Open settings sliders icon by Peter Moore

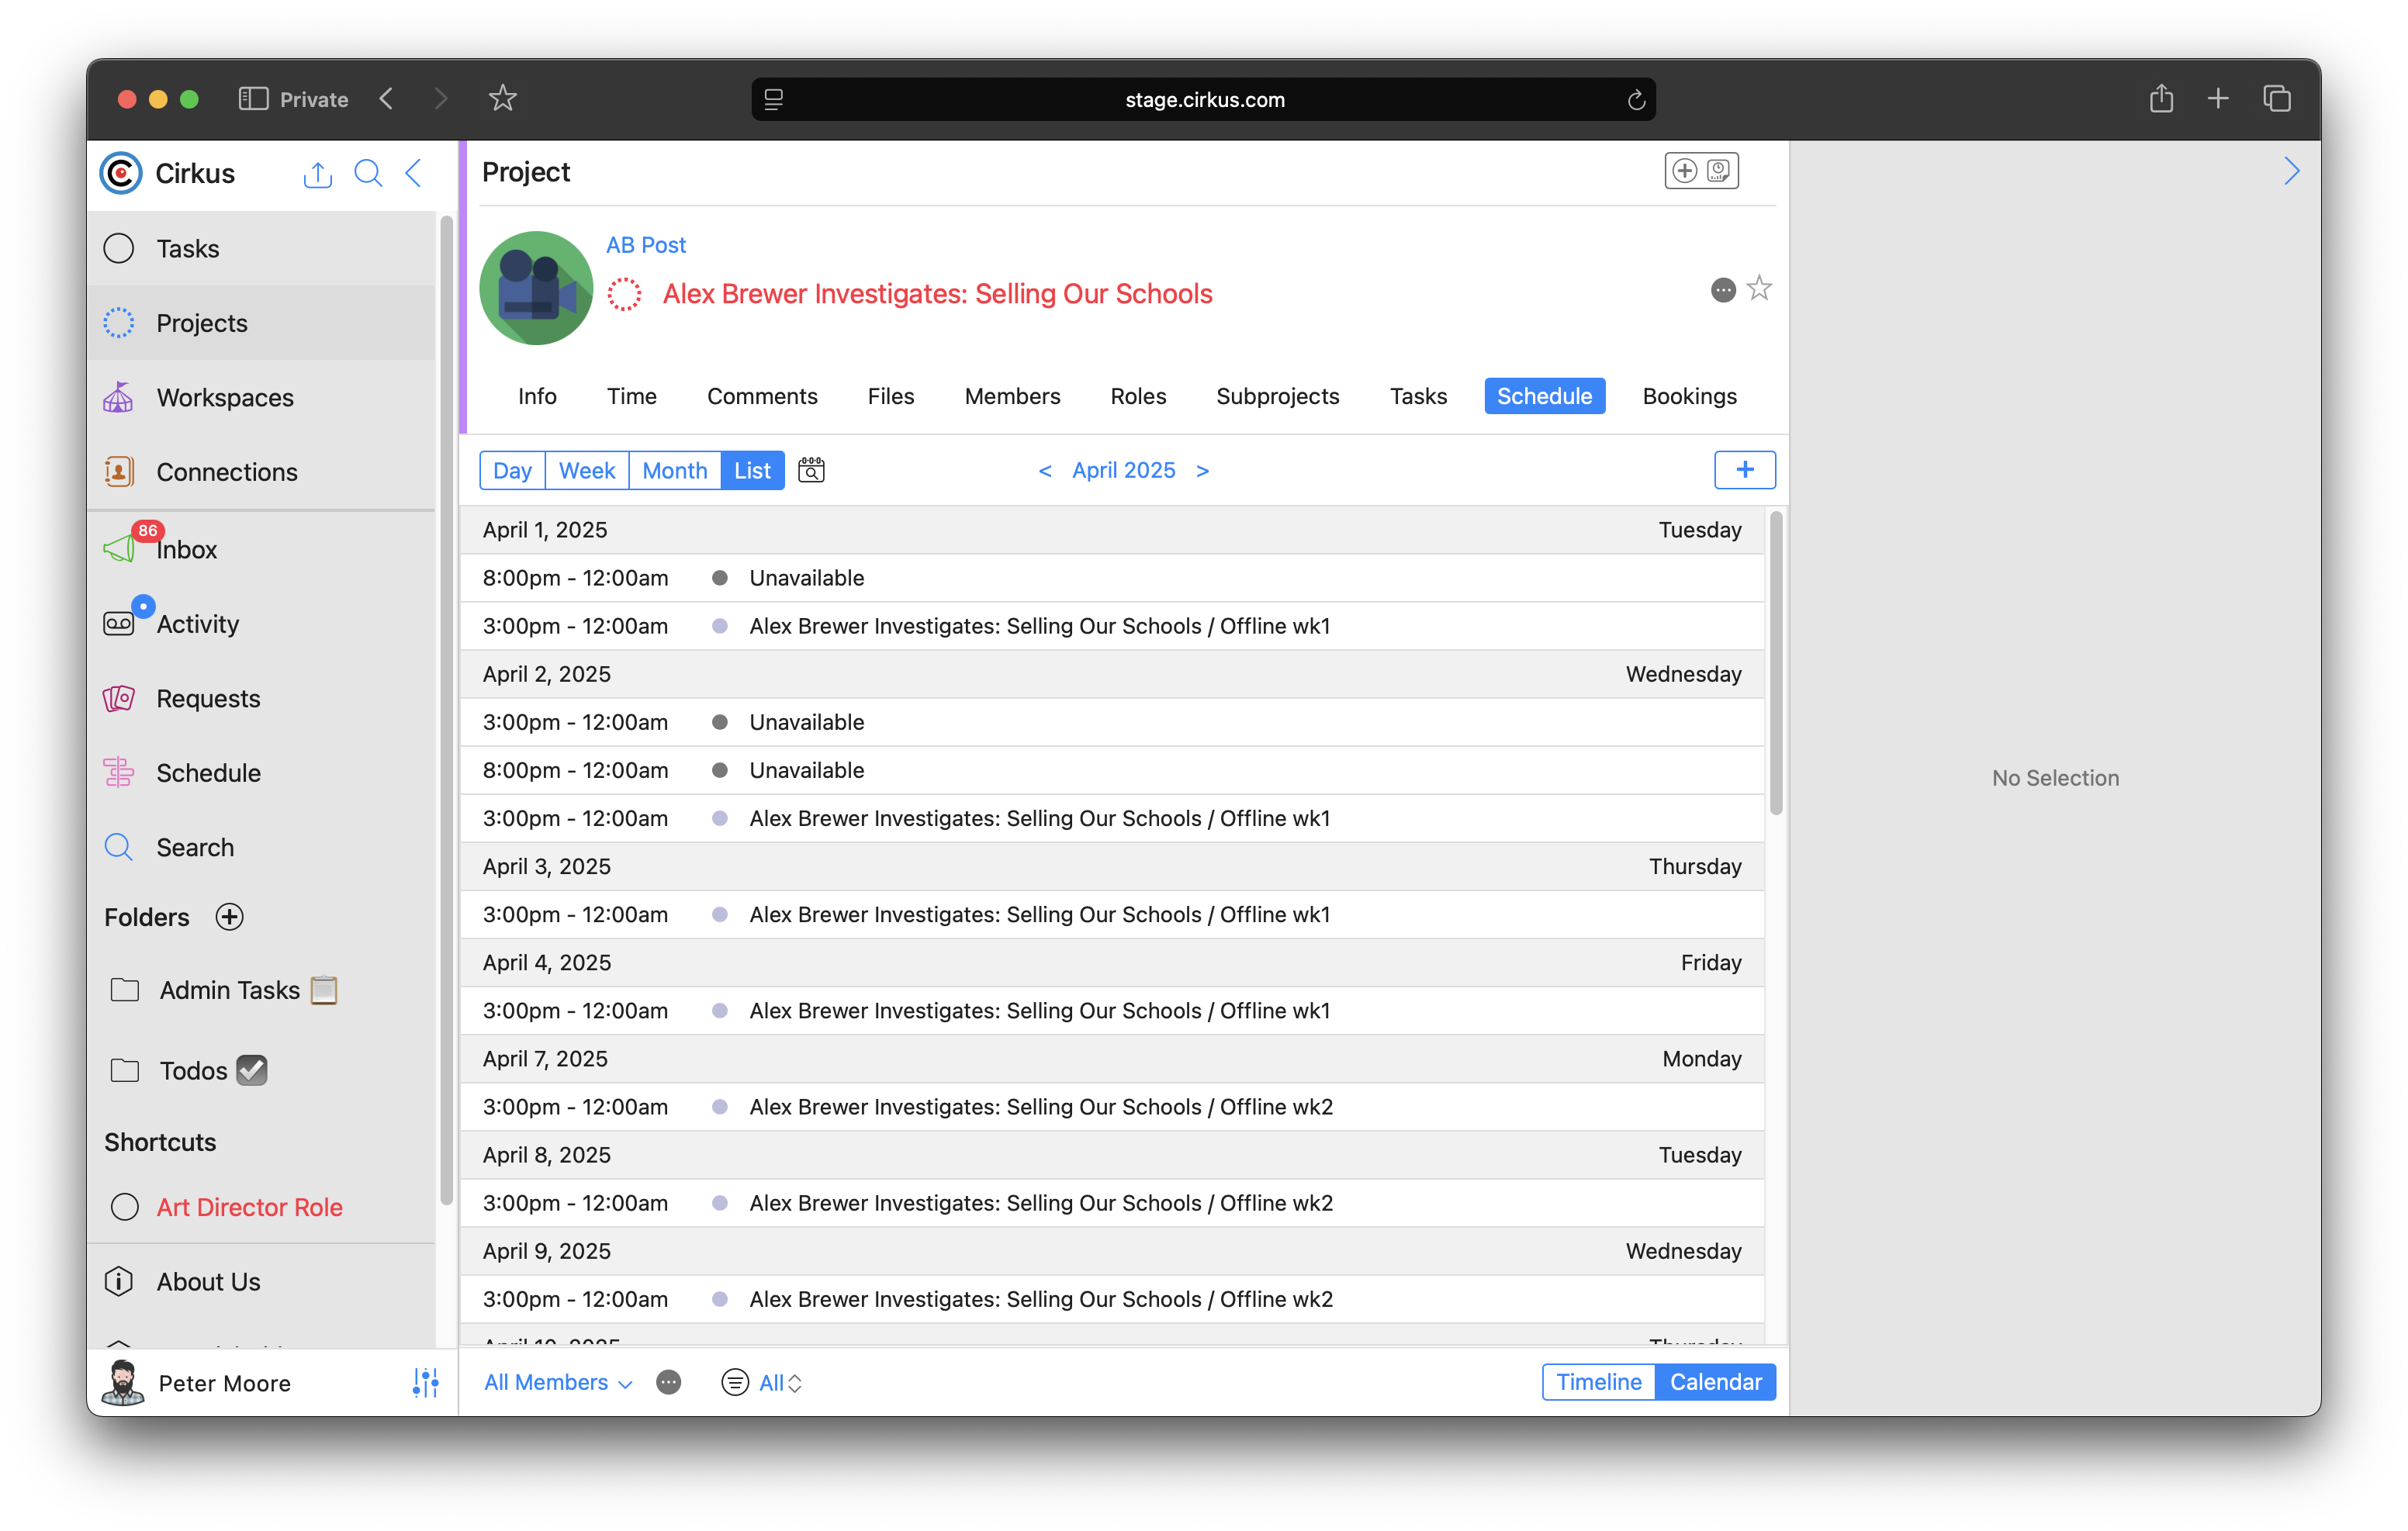tap(426, 1383)
